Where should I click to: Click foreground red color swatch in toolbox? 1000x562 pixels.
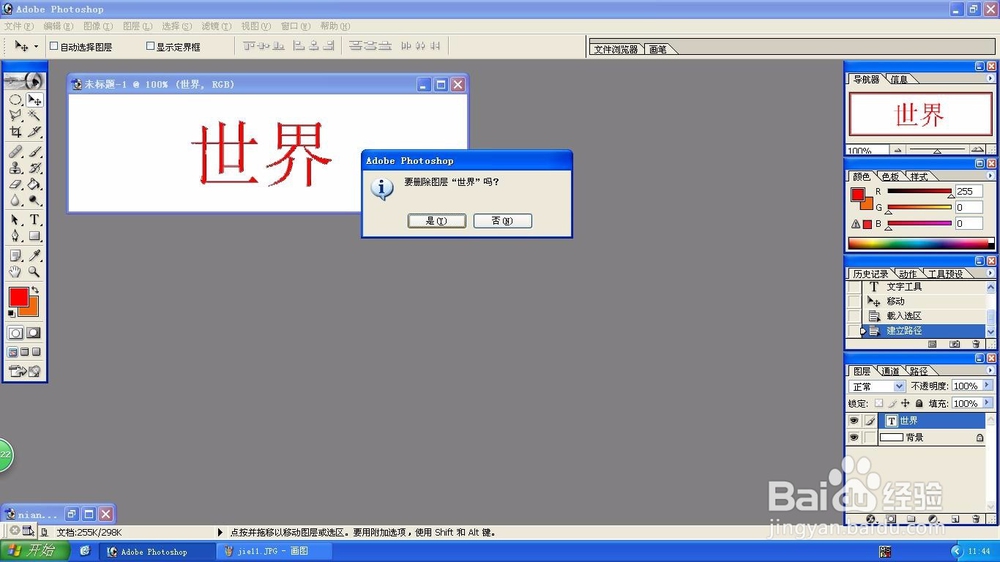coord(18,297)
